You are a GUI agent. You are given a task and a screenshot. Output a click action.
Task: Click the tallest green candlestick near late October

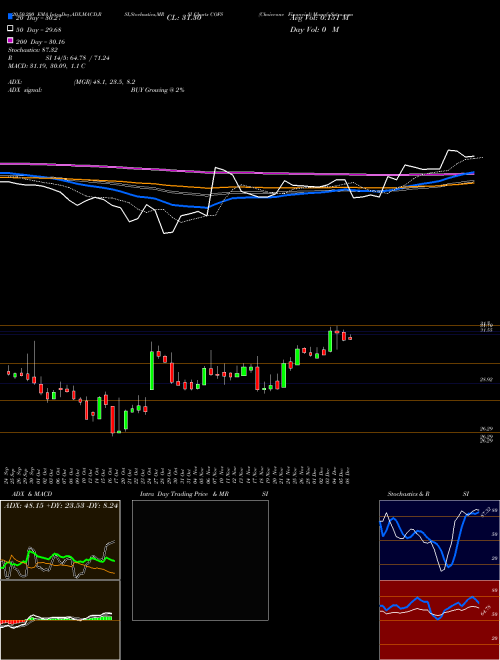click(152, 370)
